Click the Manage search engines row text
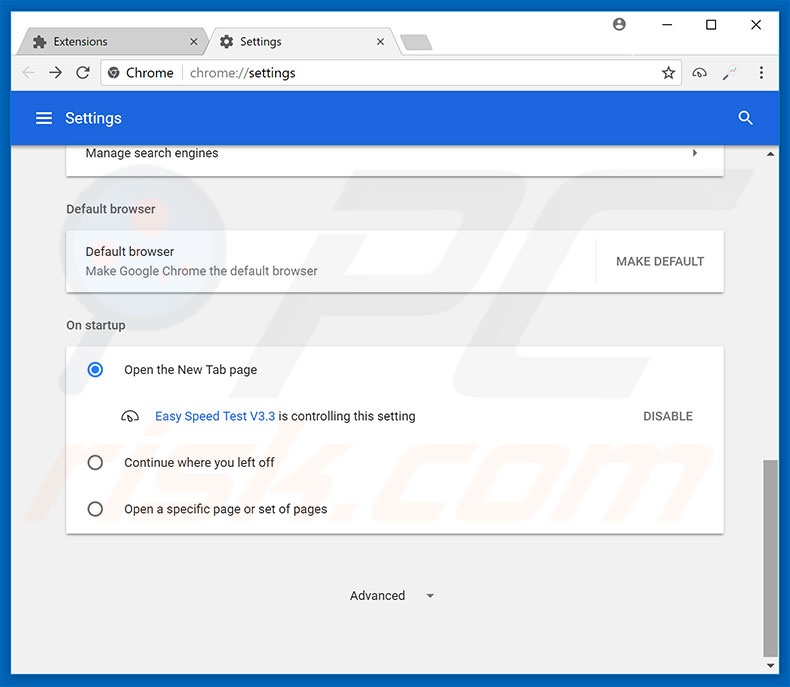 (x=152, y=153)
